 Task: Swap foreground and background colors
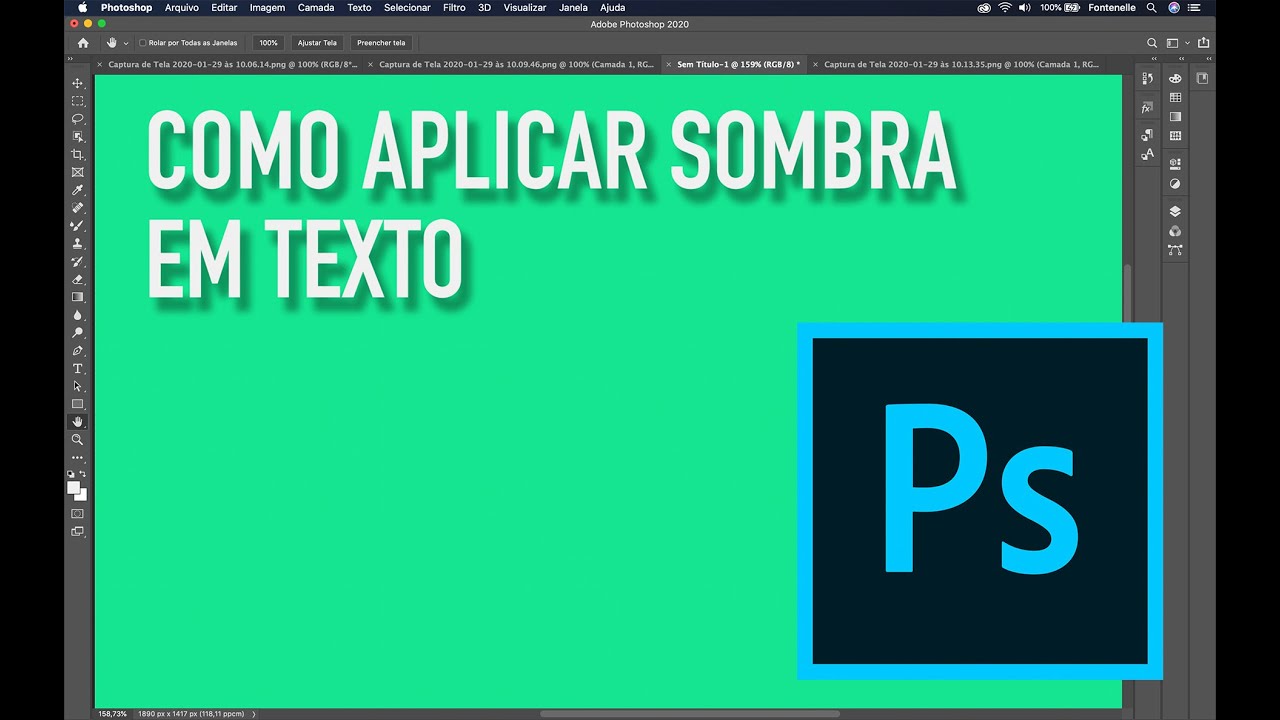pyautogui.click(x=83, y=474)
